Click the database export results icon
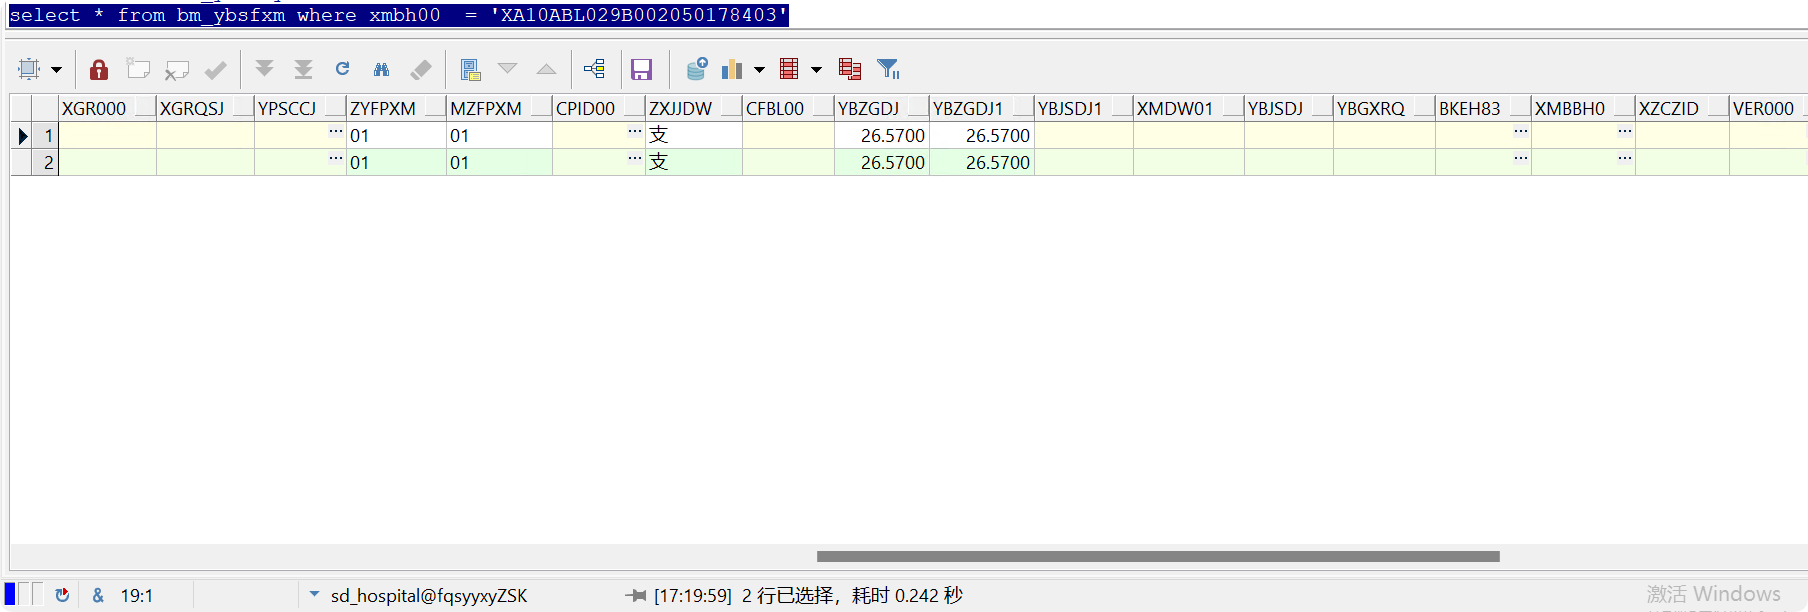The height and width of the screenshot is (612, 1808). click(697, 69)
